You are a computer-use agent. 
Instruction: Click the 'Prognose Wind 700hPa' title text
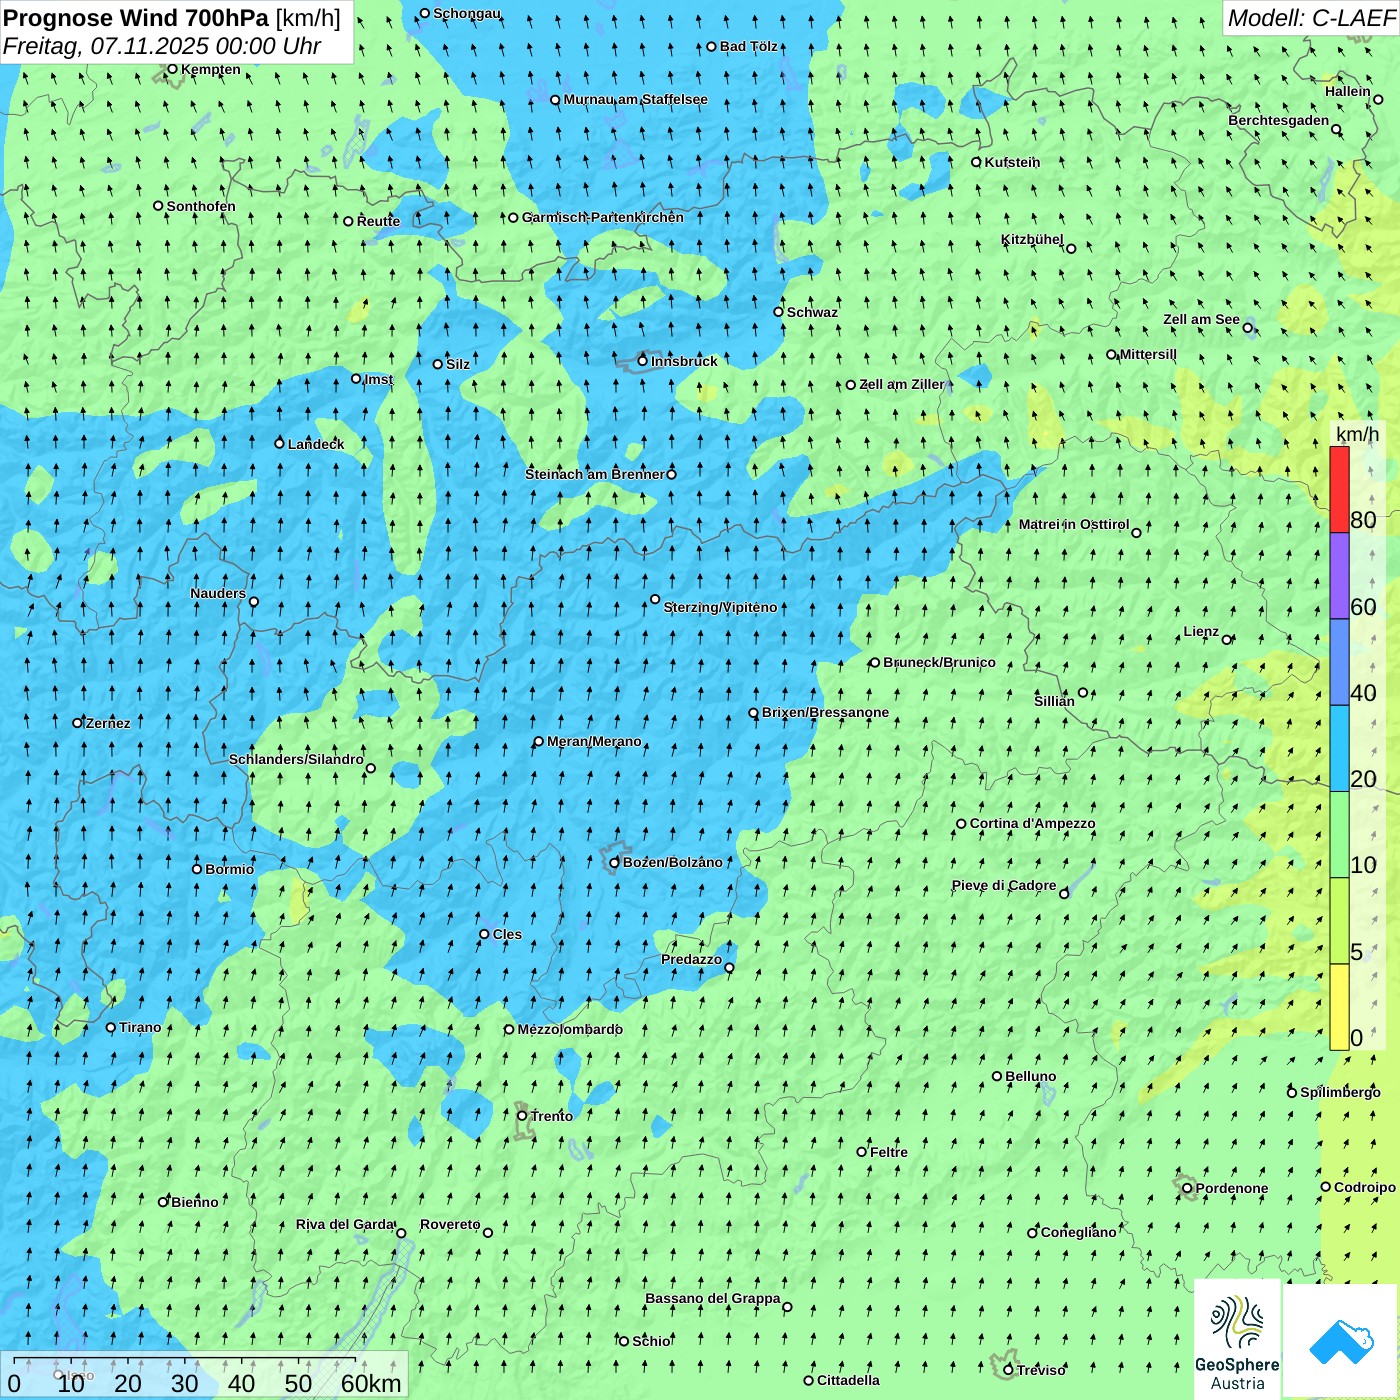[136, 18]
